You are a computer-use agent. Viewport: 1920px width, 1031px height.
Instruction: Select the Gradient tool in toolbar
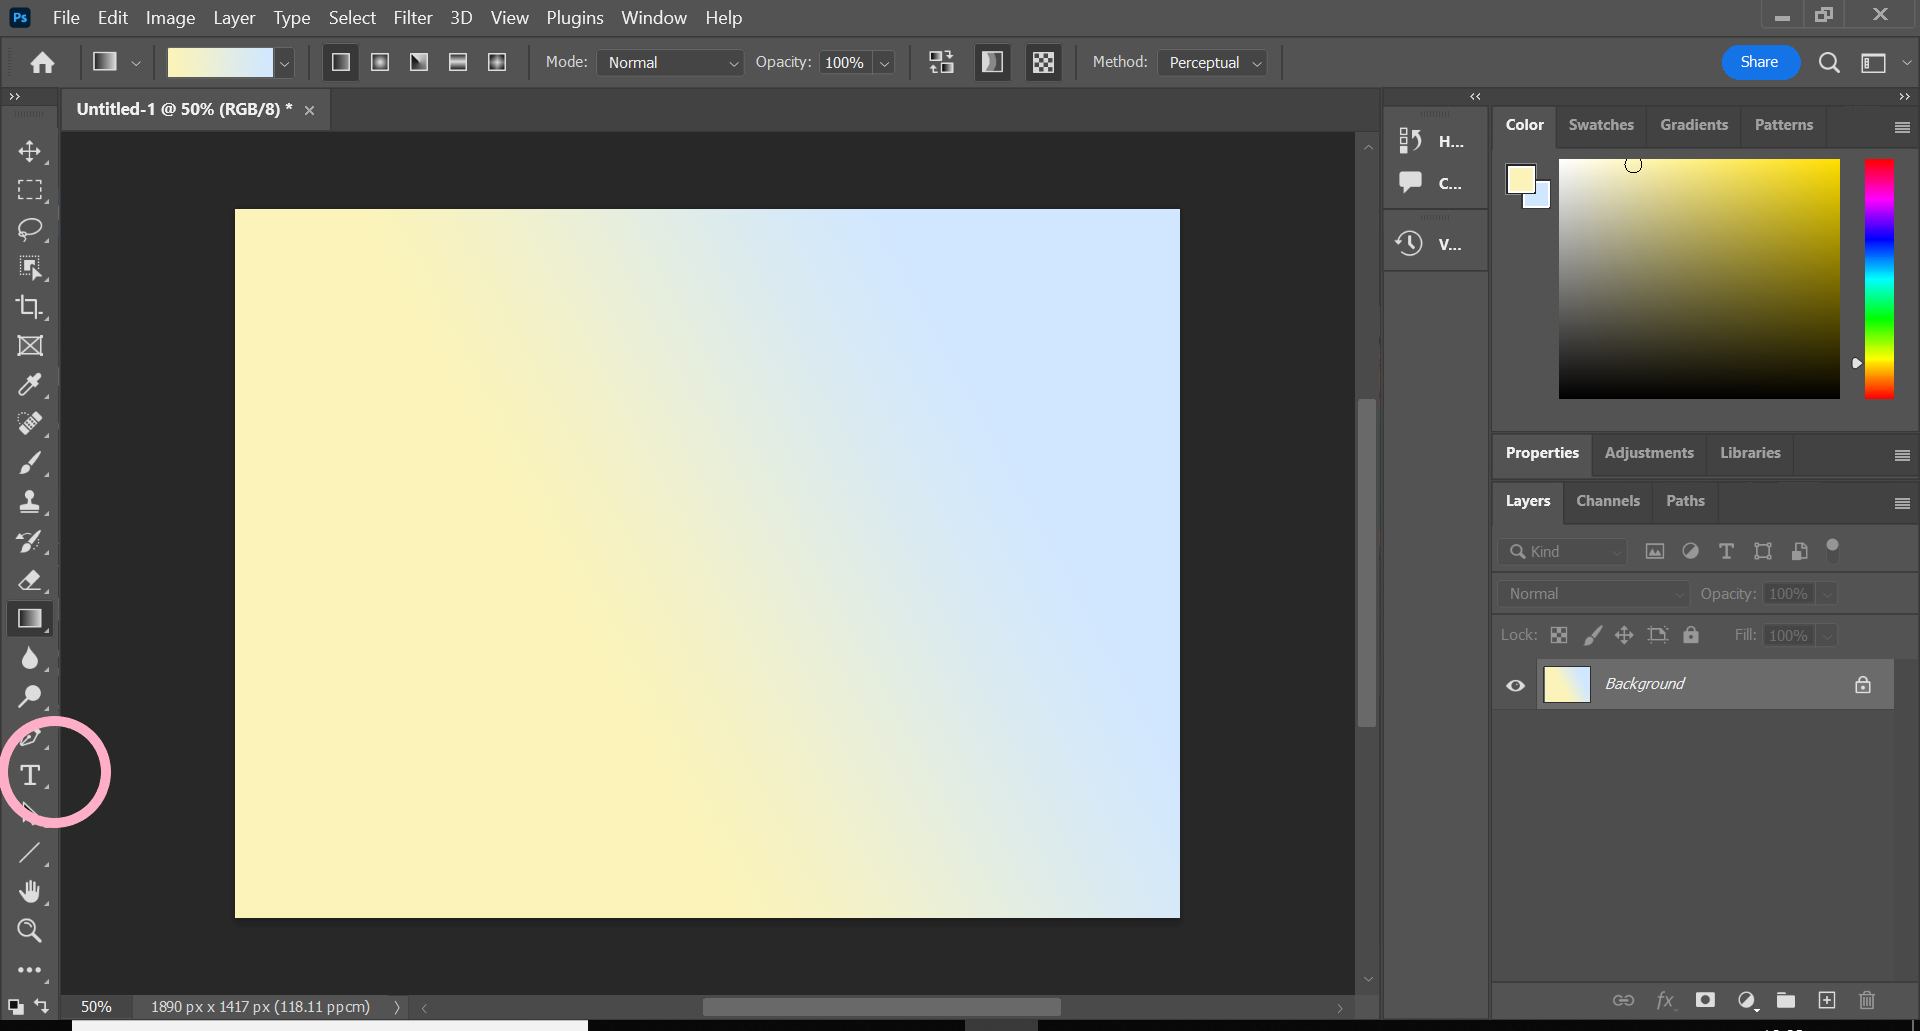point(30,619)
